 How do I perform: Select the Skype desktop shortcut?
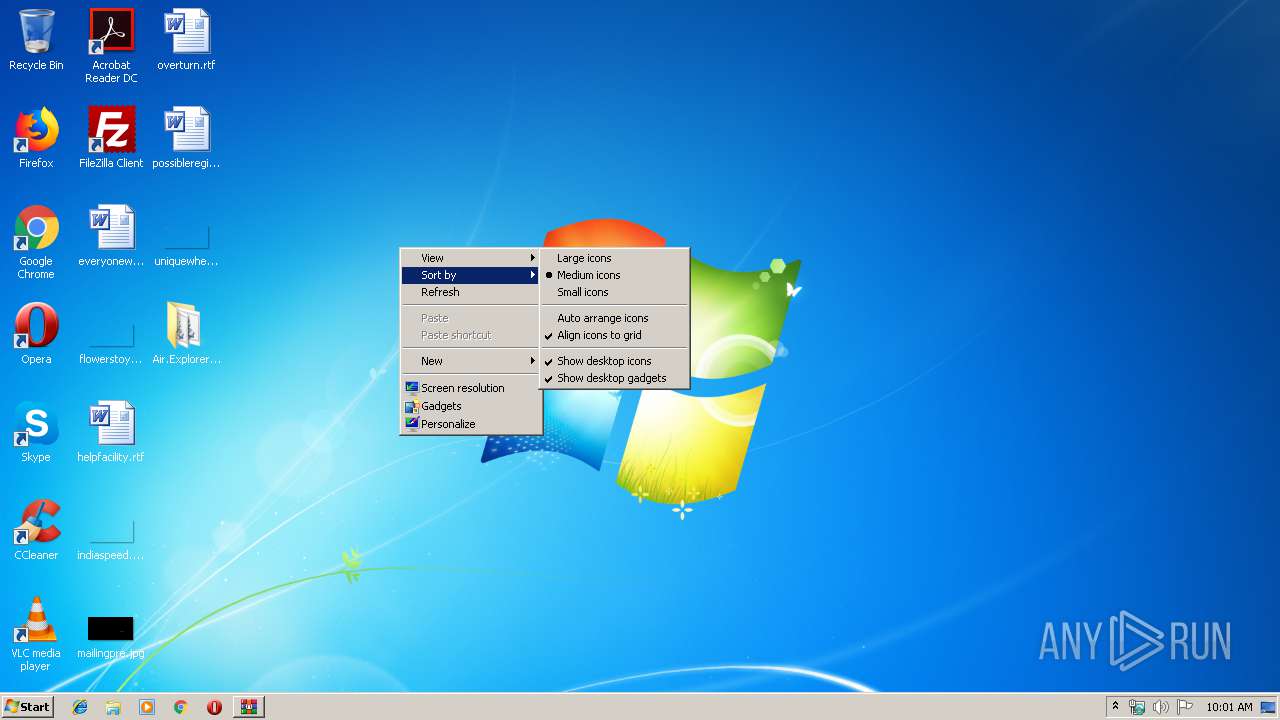(x=36, y=432)
